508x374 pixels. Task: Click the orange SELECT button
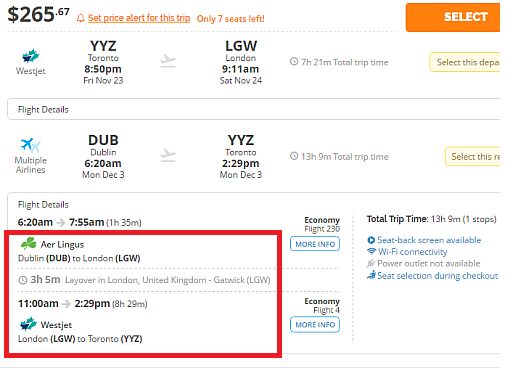(x=453, y=17)
